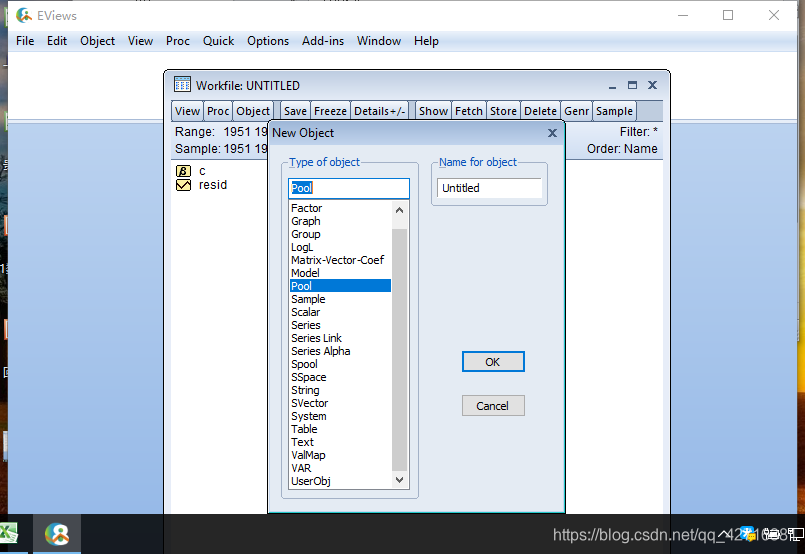Click the workfile Proc toolbar button
805x554 pixels.
[x=218, y=111]
